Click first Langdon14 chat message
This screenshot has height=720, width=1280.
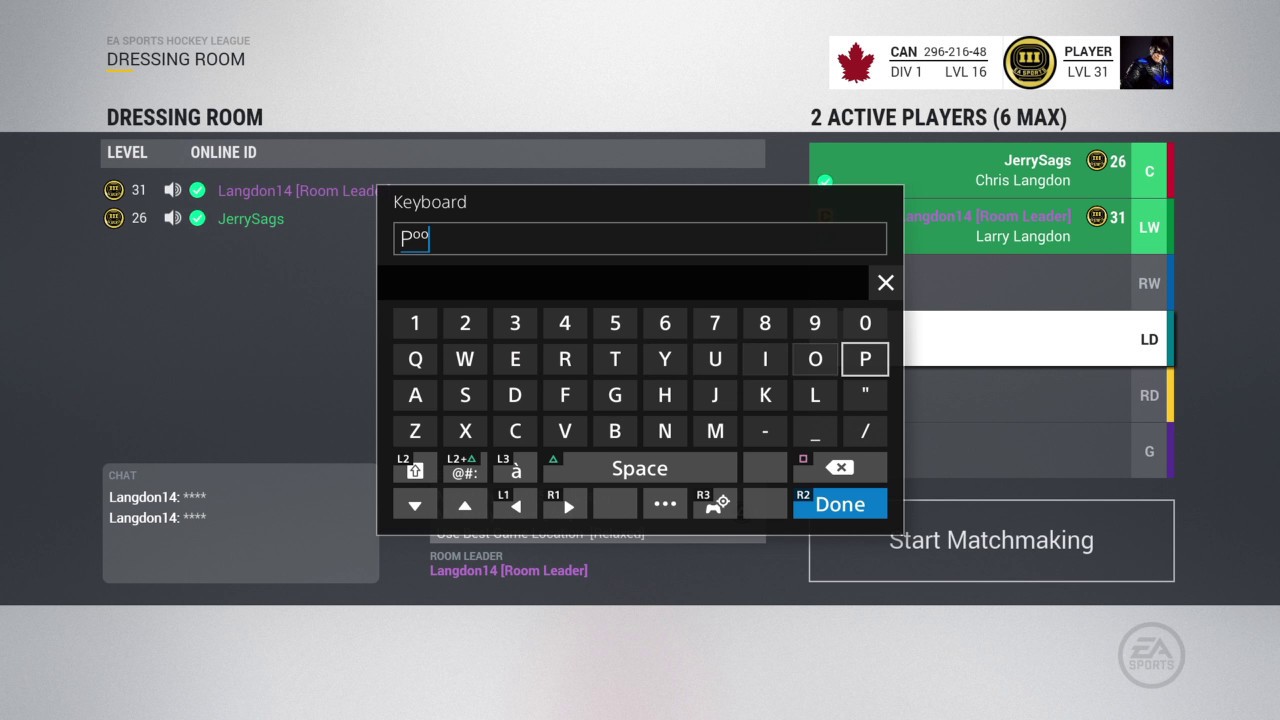point(157,497)
